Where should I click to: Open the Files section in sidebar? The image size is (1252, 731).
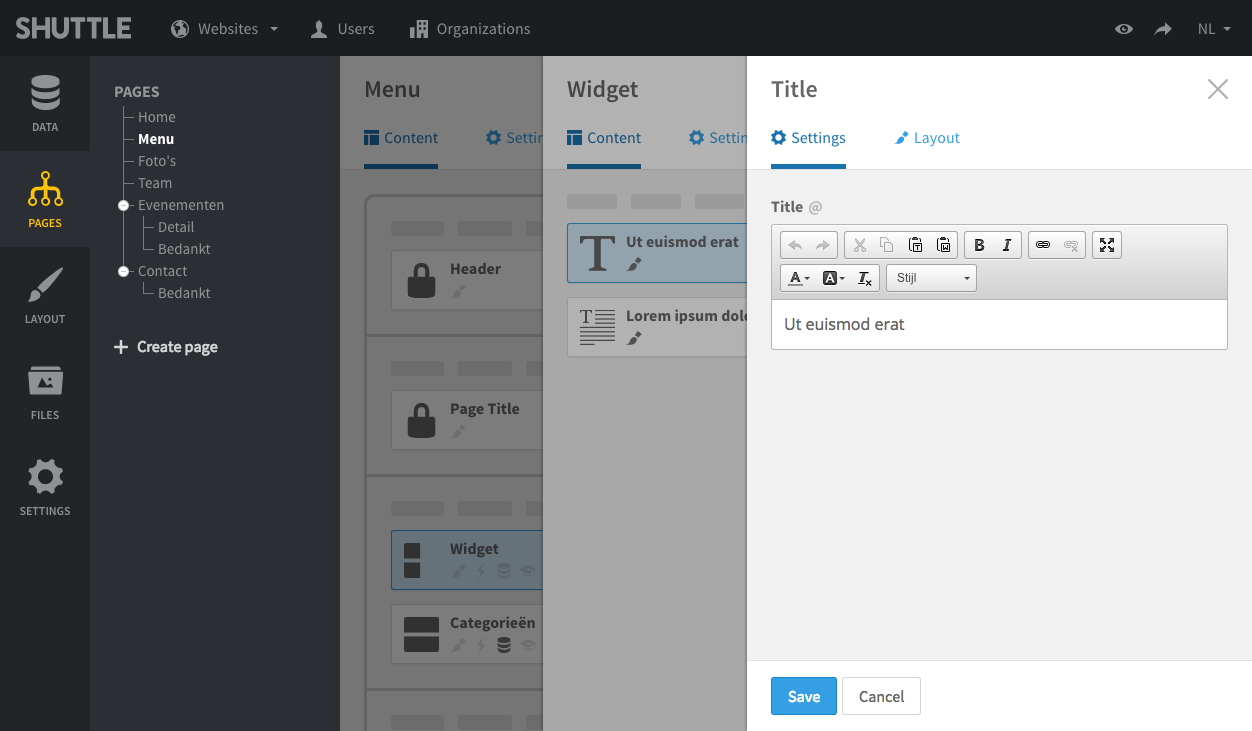point(45,392)
